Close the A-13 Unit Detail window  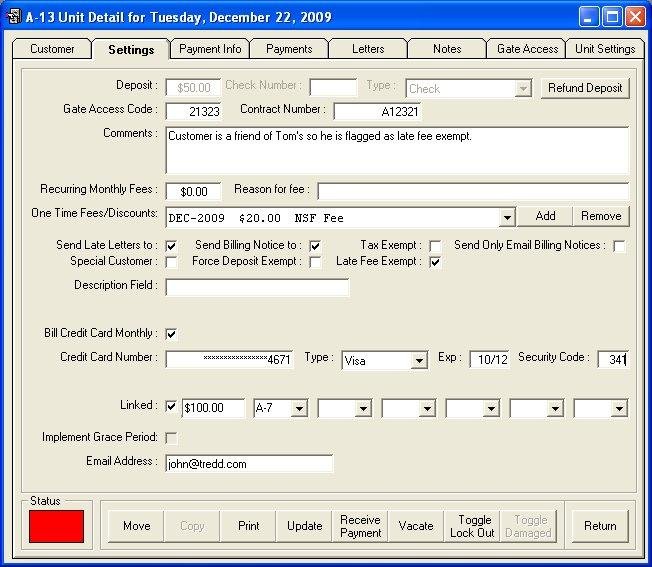coord(635,17)
